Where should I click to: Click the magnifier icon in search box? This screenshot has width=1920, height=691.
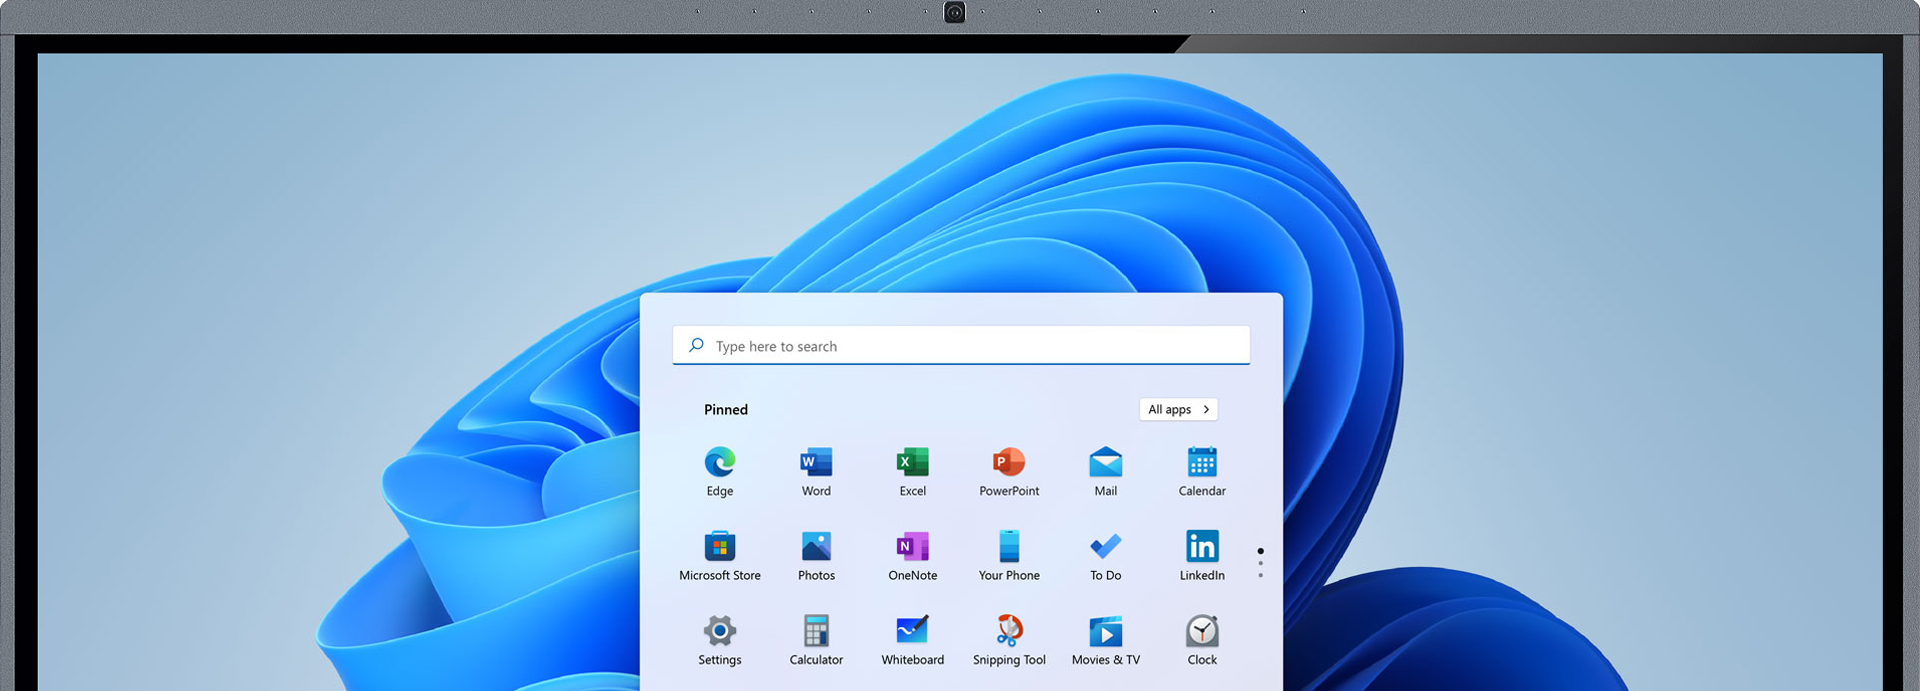[696, 345]
